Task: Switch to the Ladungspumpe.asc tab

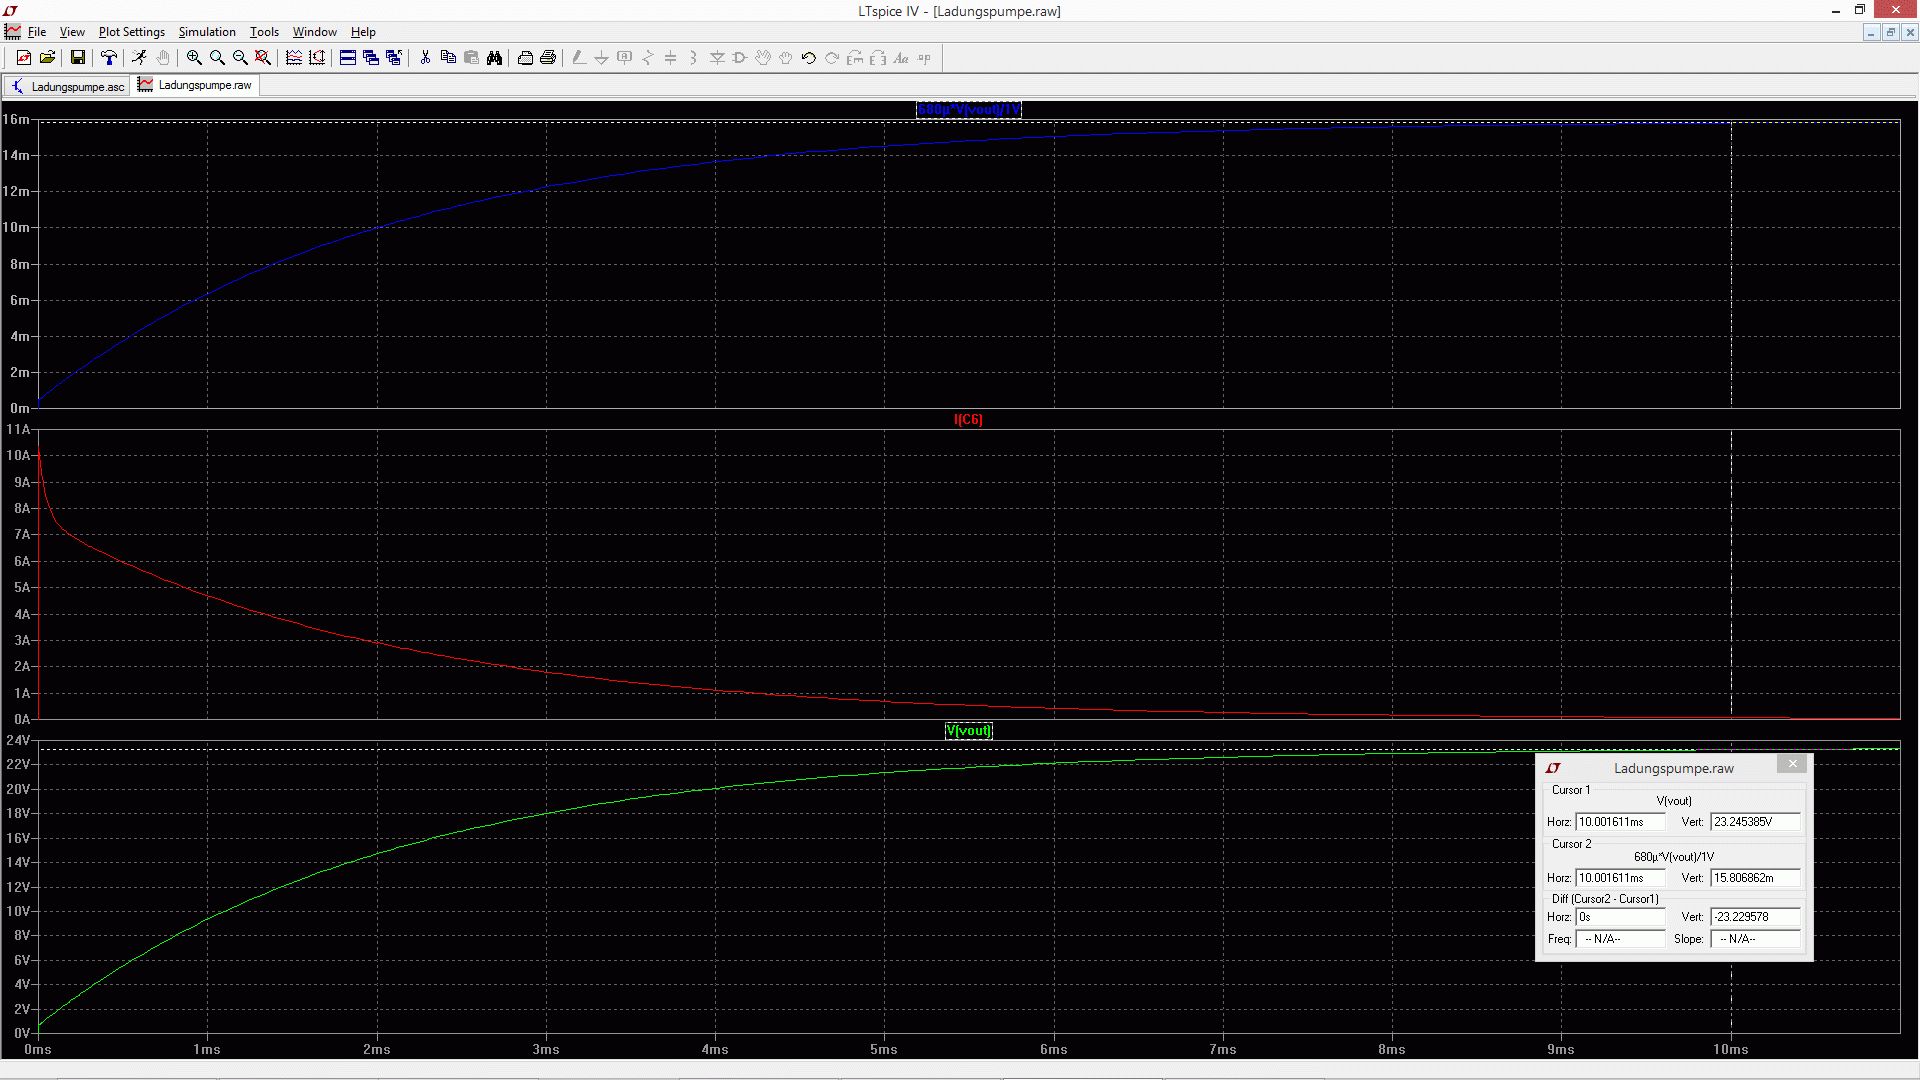Action: 68,86
